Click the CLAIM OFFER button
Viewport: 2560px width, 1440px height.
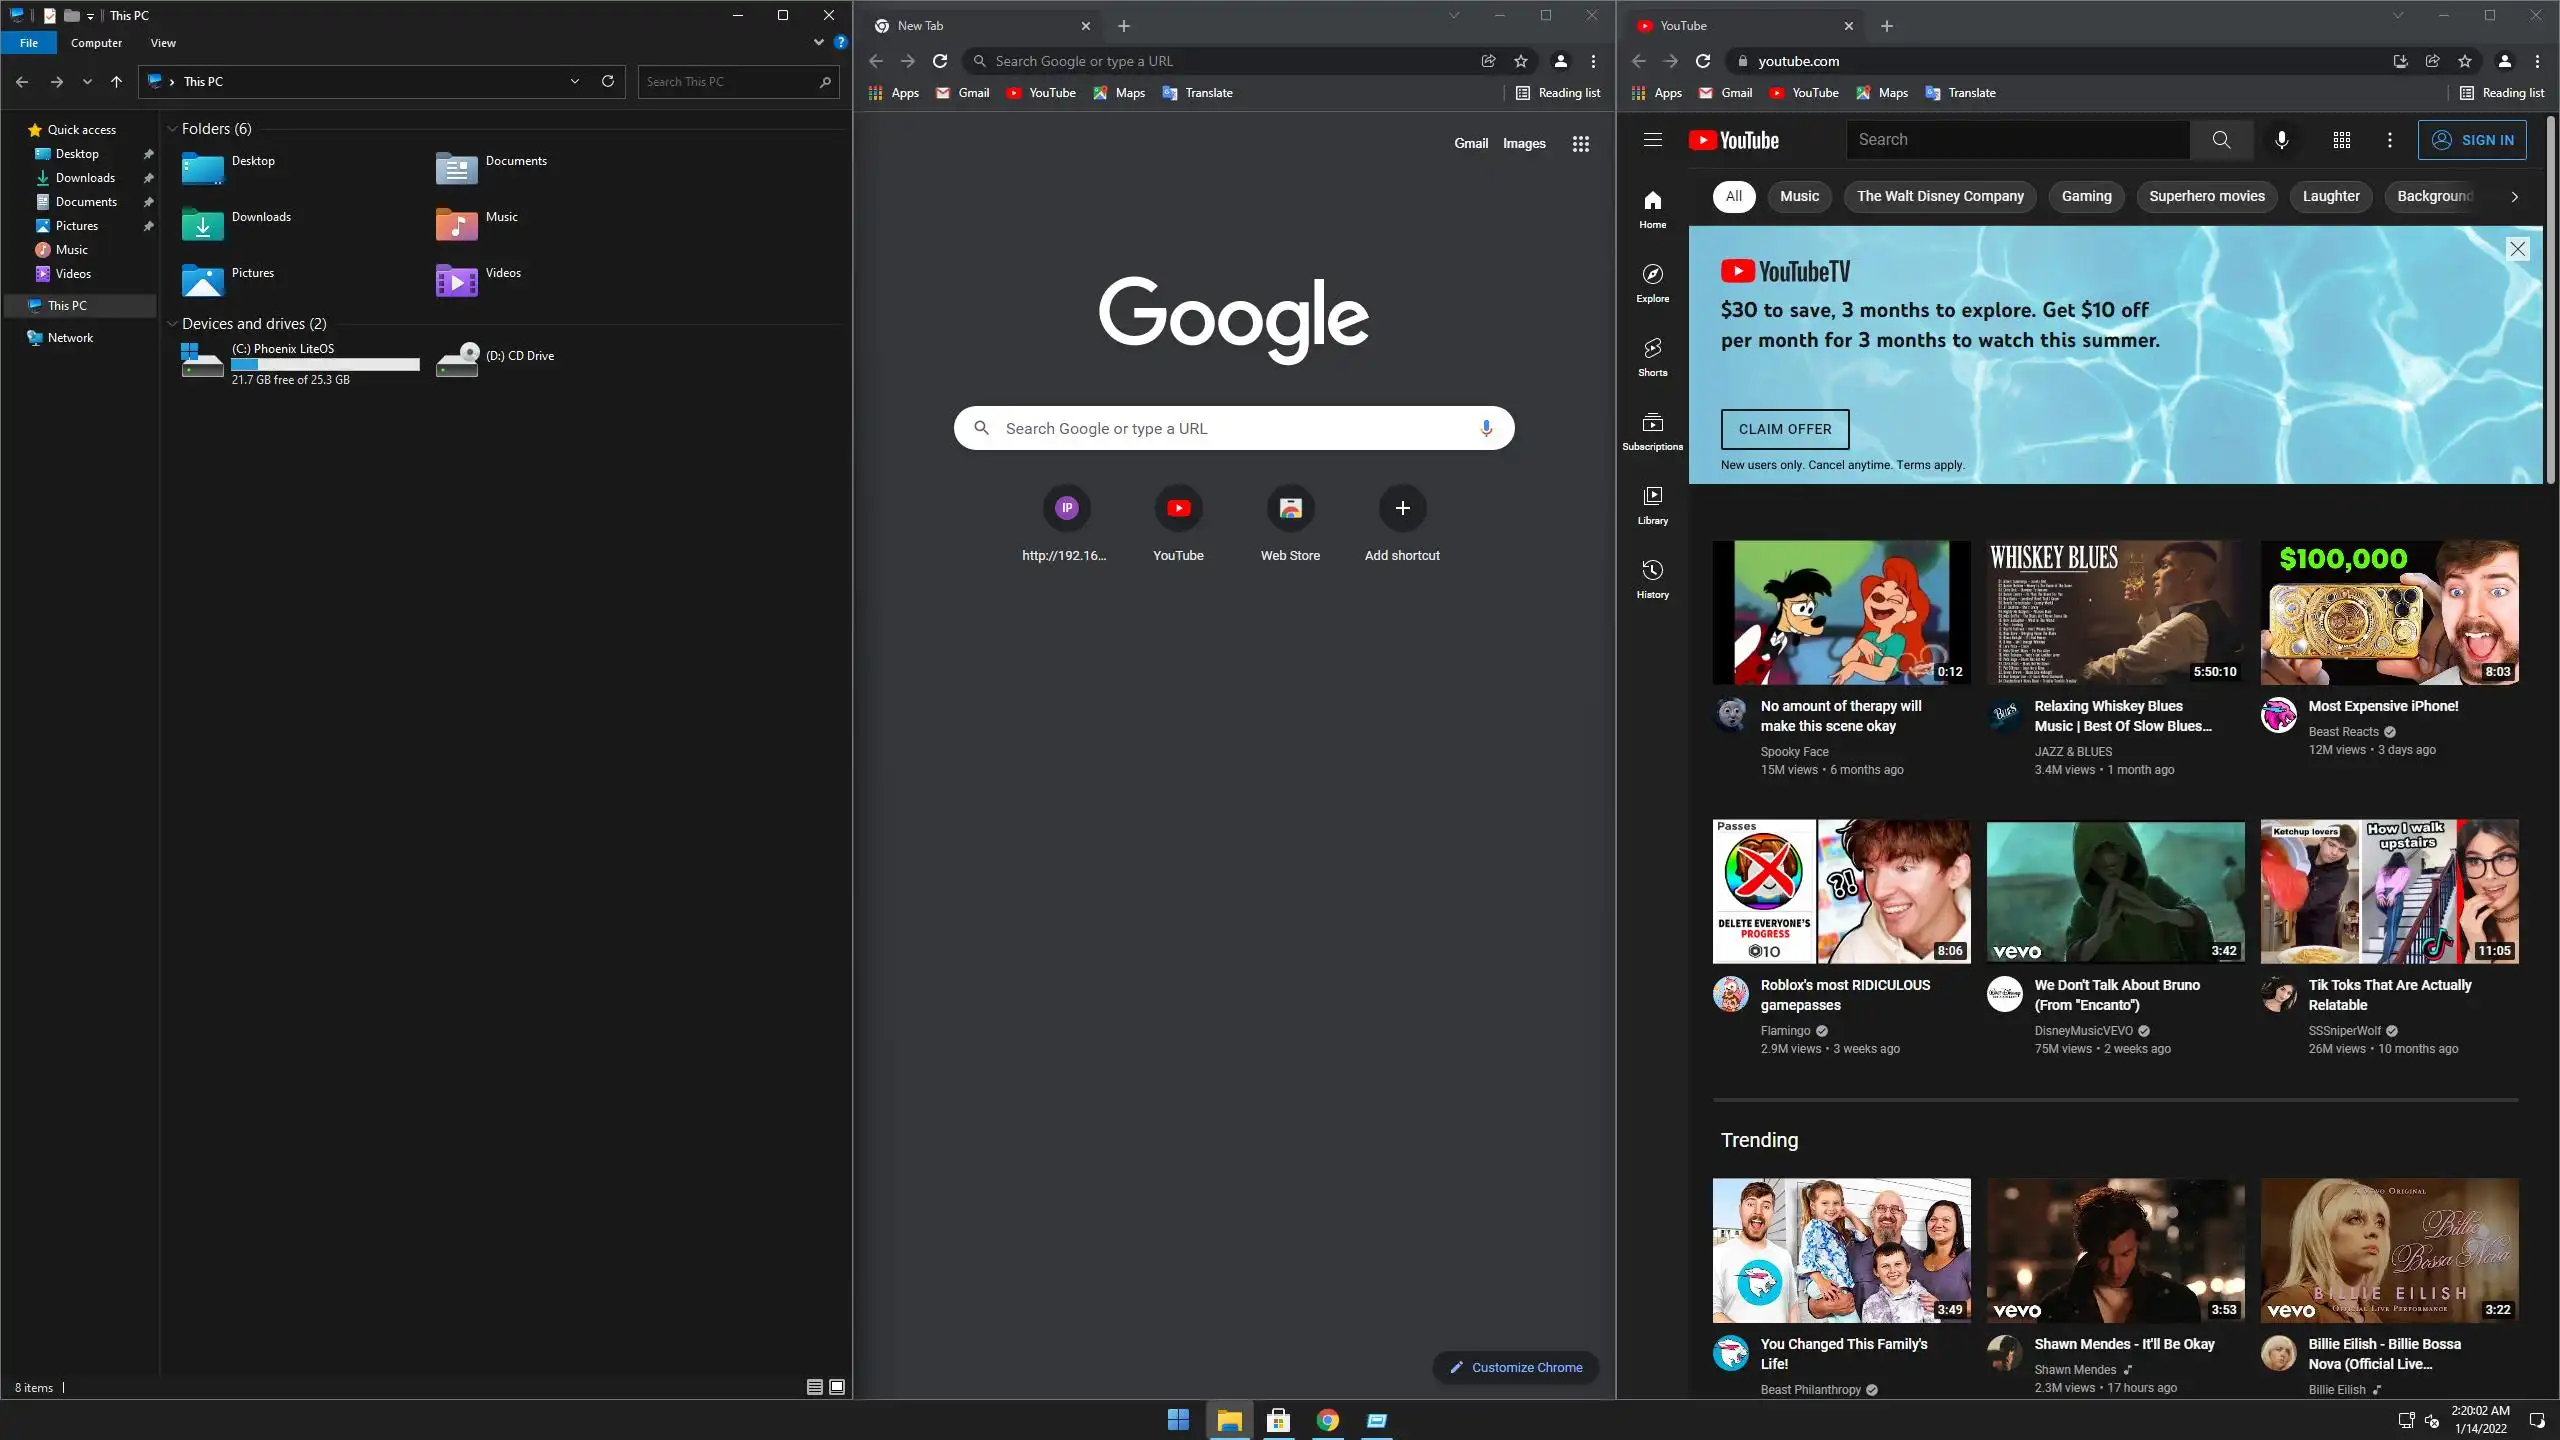click(x=1784, y=429)
